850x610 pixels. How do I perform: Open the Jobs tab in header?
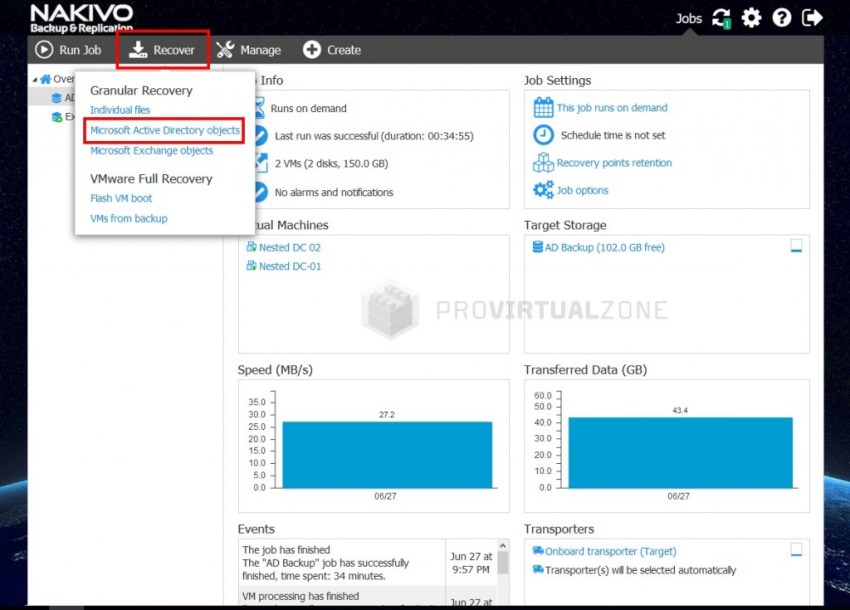pos(688,18)
